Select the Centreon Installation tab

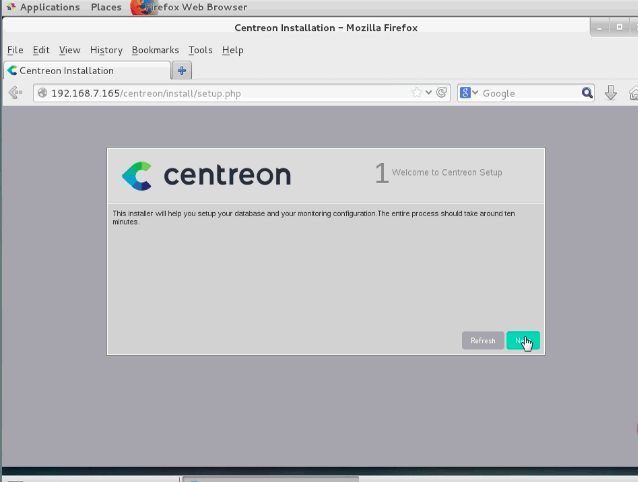click(x=87, y=70)
